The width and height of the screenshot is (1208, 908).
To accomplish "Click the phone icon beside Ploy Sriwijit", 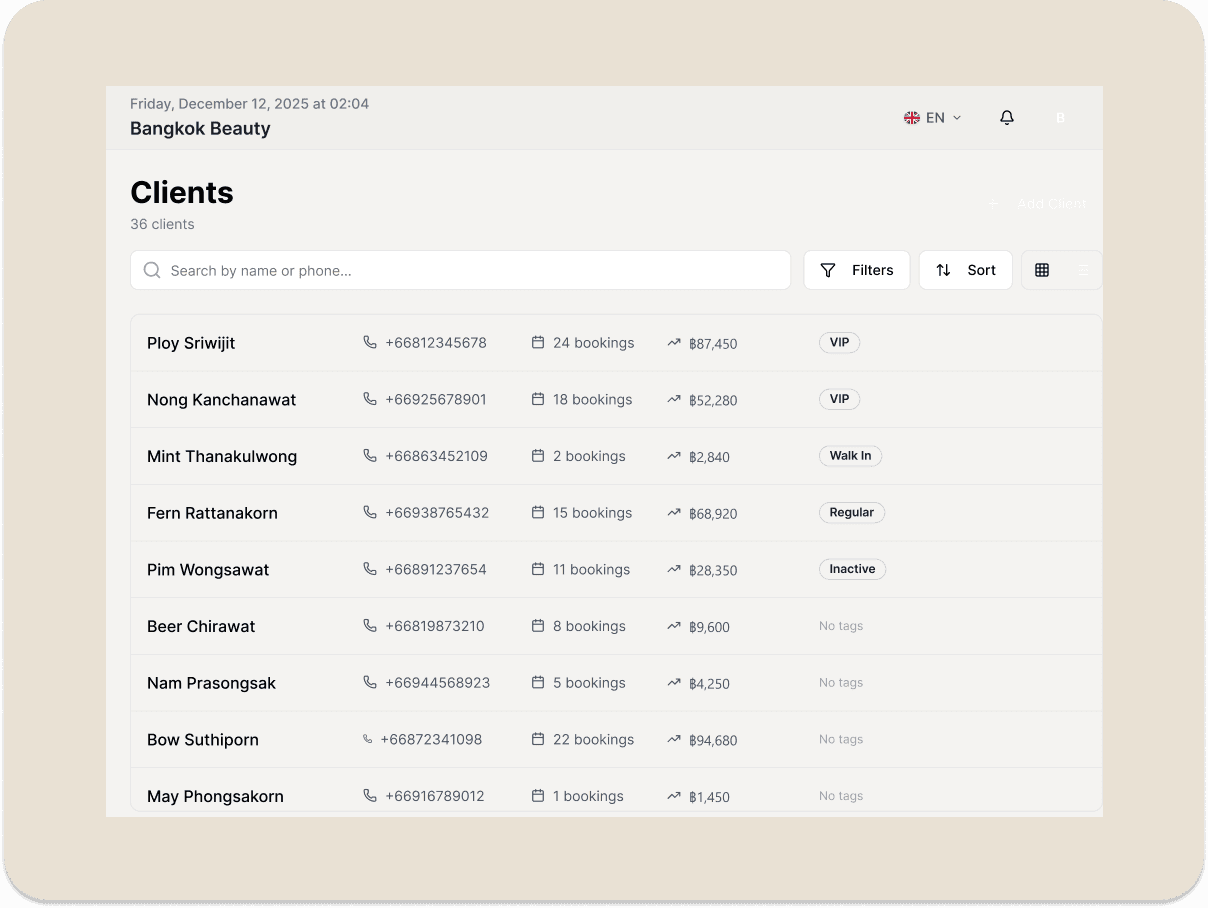I will pyautogui.click(x=369, y=342).
